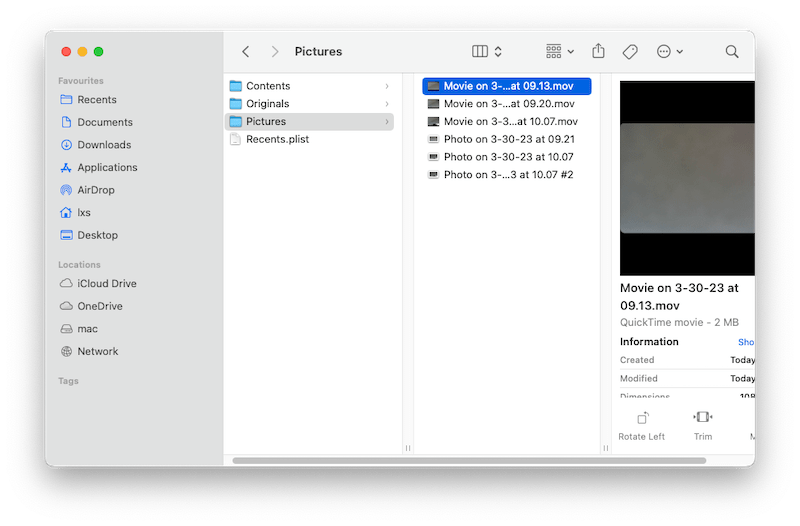Select Network under Locations
The height and width of the screenshot is (526, 800).
point(97,352)
